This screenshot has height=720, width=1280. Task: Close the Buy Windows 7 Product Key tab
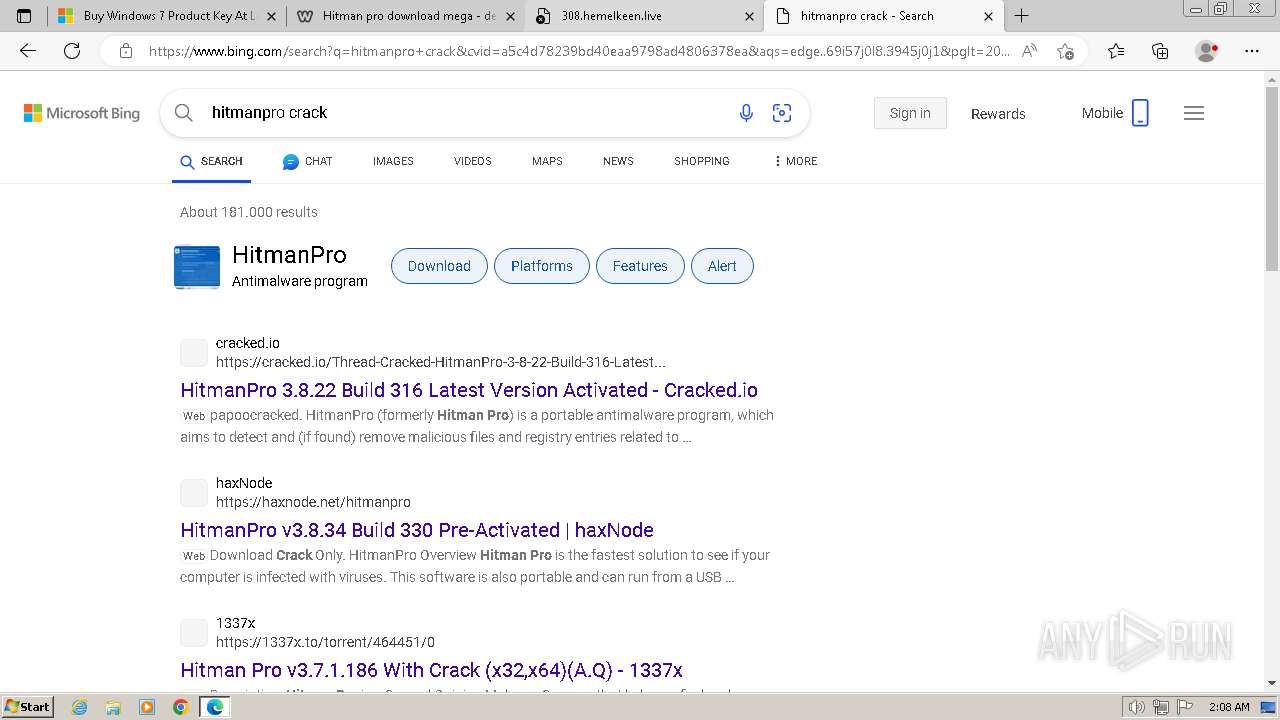pos(271,16)
